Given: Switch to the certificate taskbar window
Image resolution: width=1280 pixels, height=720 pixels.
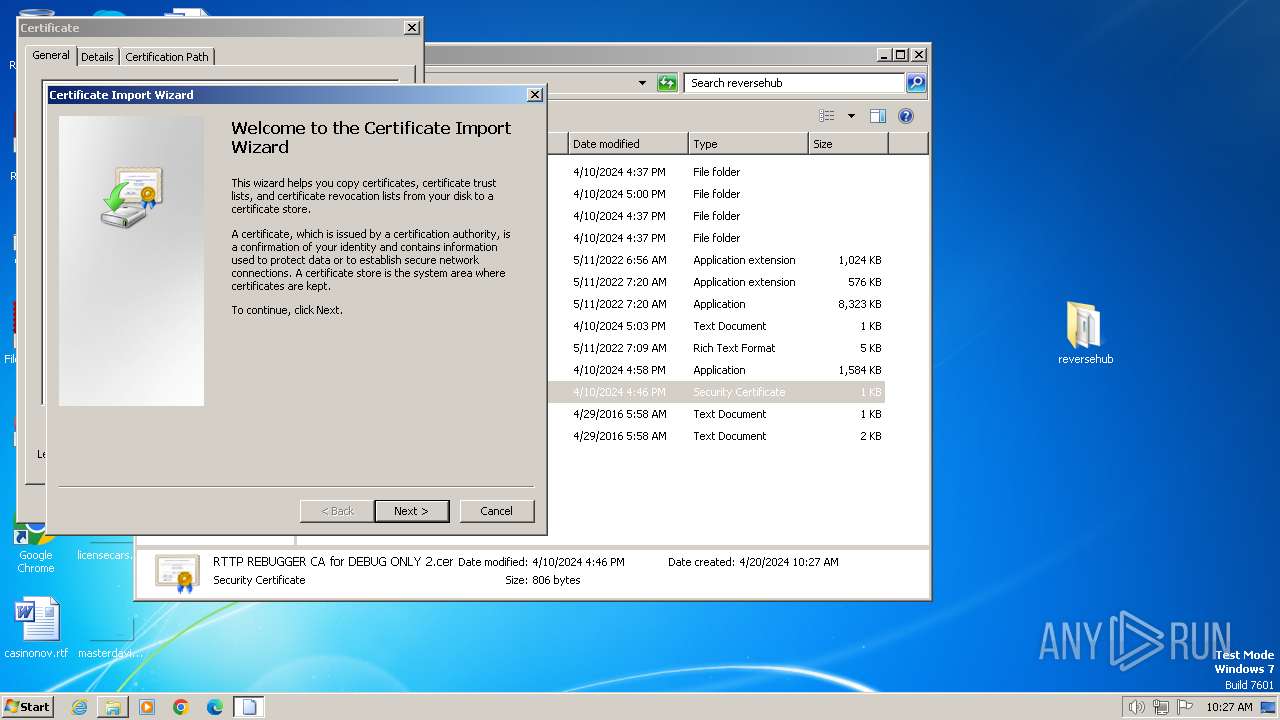Looking at the screenshot, I should (249, 707).
